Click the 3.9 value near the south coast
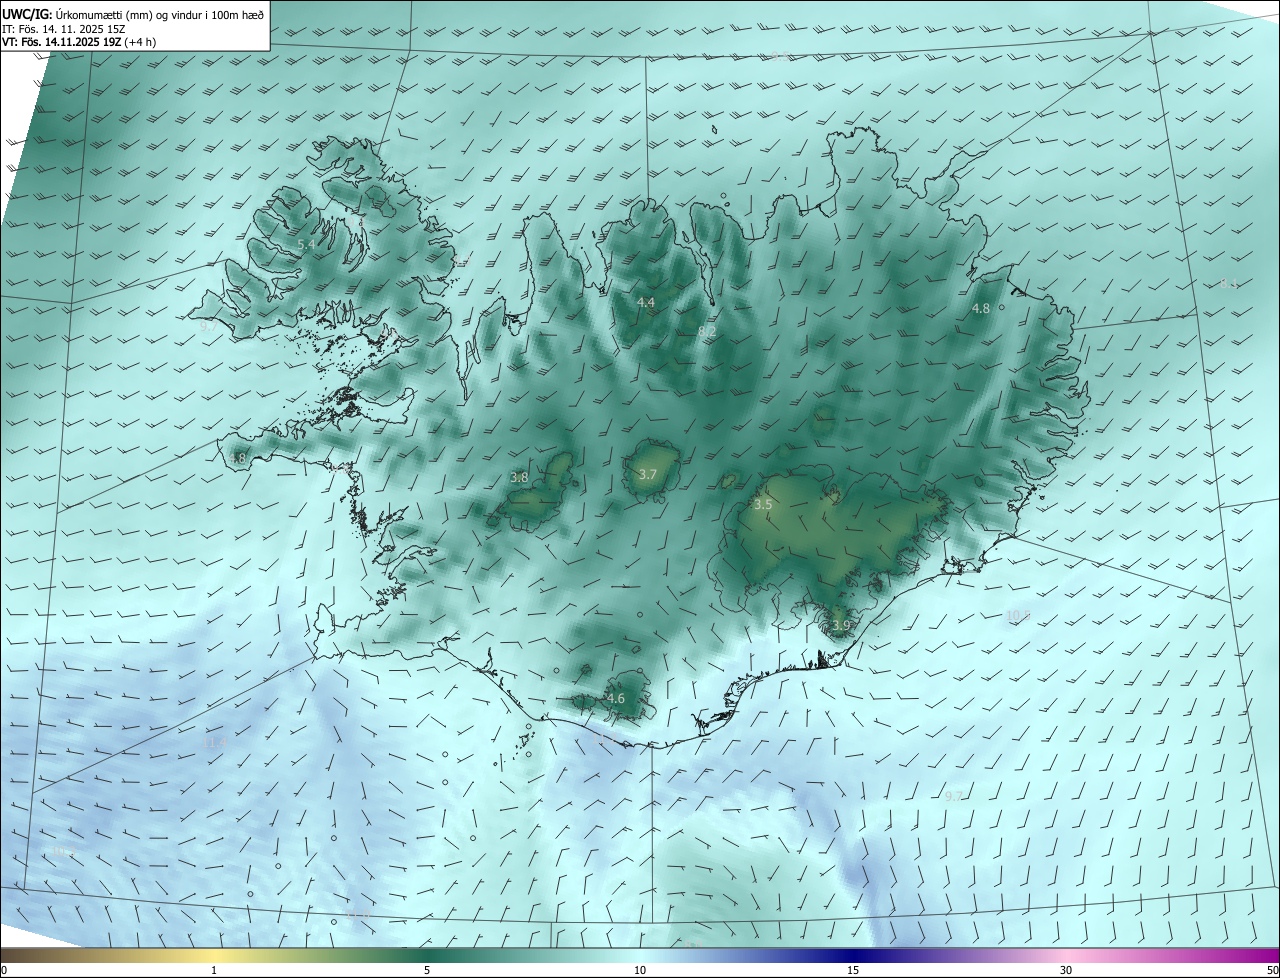 (841, 625)
